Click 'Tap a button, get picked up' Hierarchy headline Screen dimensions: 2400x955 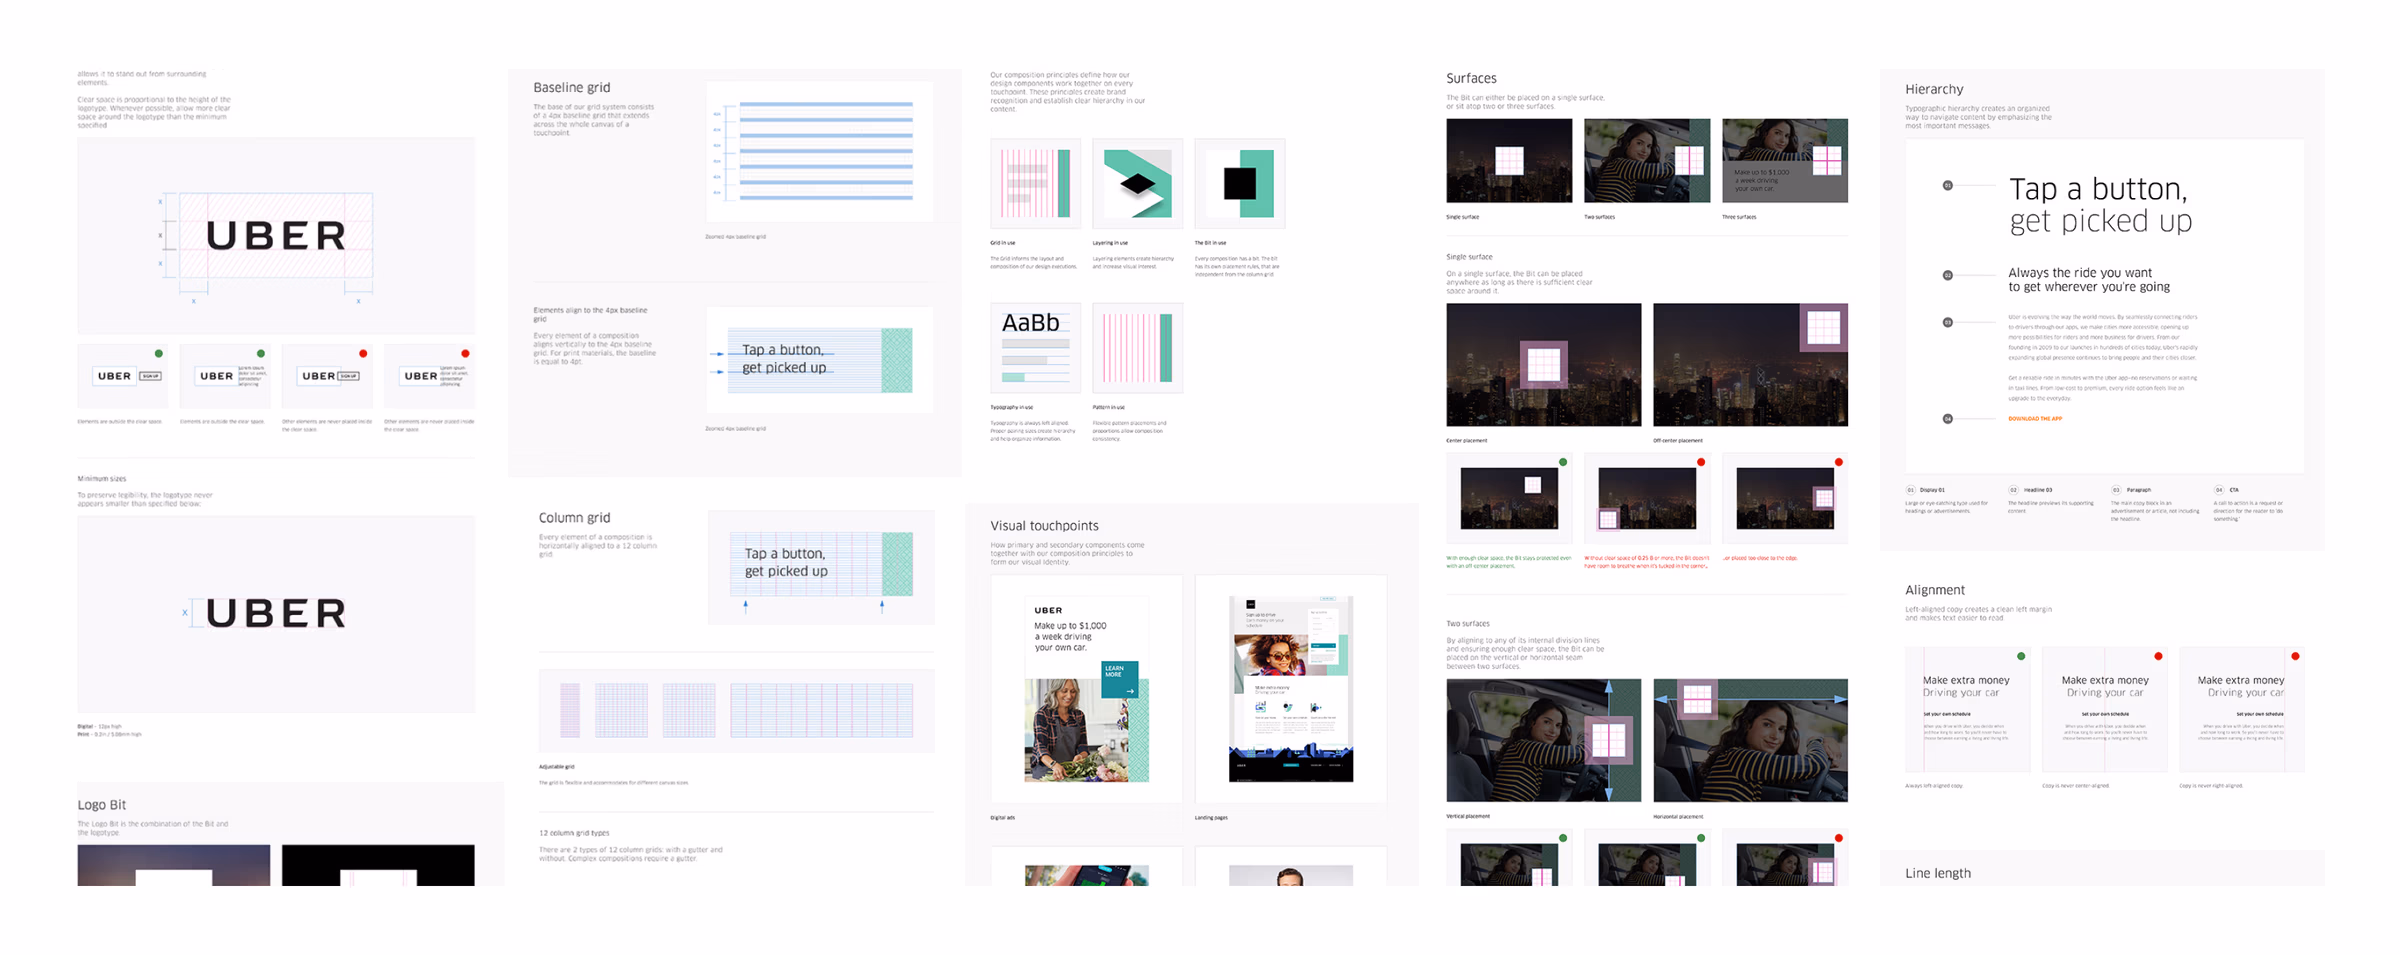pyautogui.click(x=2100, y=205)
